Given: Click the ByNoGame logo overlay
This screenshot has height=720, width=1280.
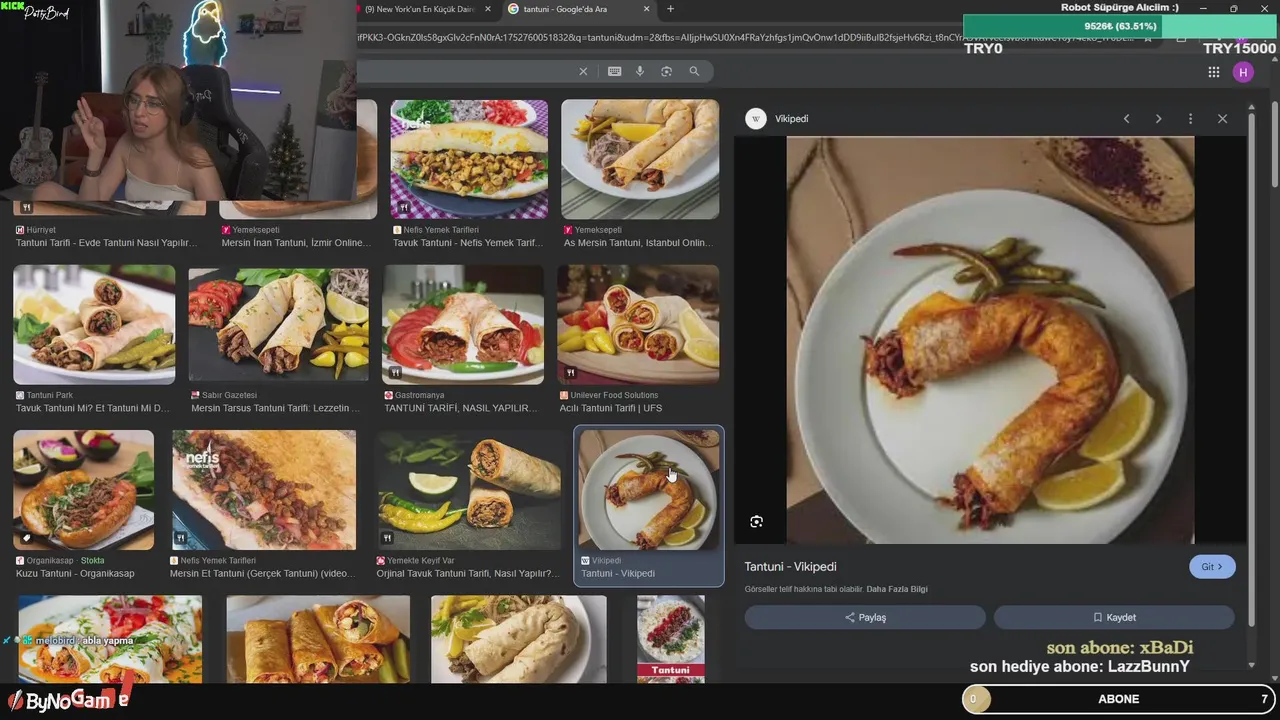Looking at the screenshot, I should [68, 701].
